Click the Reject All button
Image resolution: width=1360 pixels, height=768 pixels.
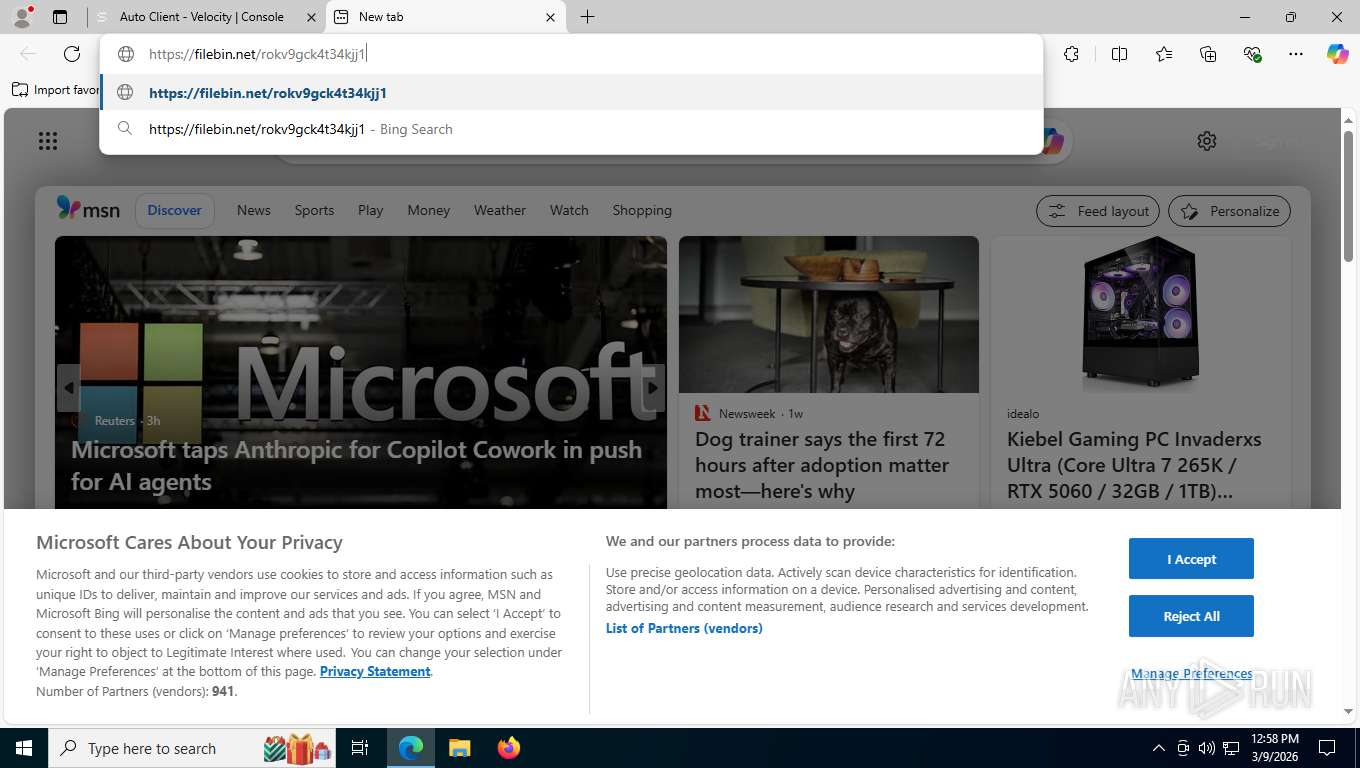point(1191,616)
